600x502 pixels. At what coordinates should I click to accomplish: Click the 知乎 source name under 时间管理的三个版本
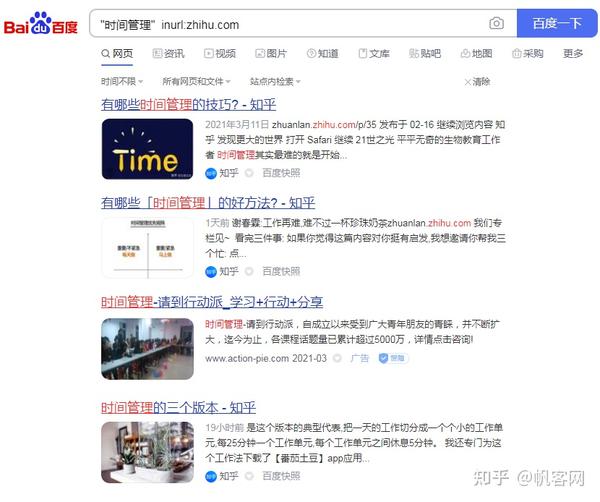point(229,476)
